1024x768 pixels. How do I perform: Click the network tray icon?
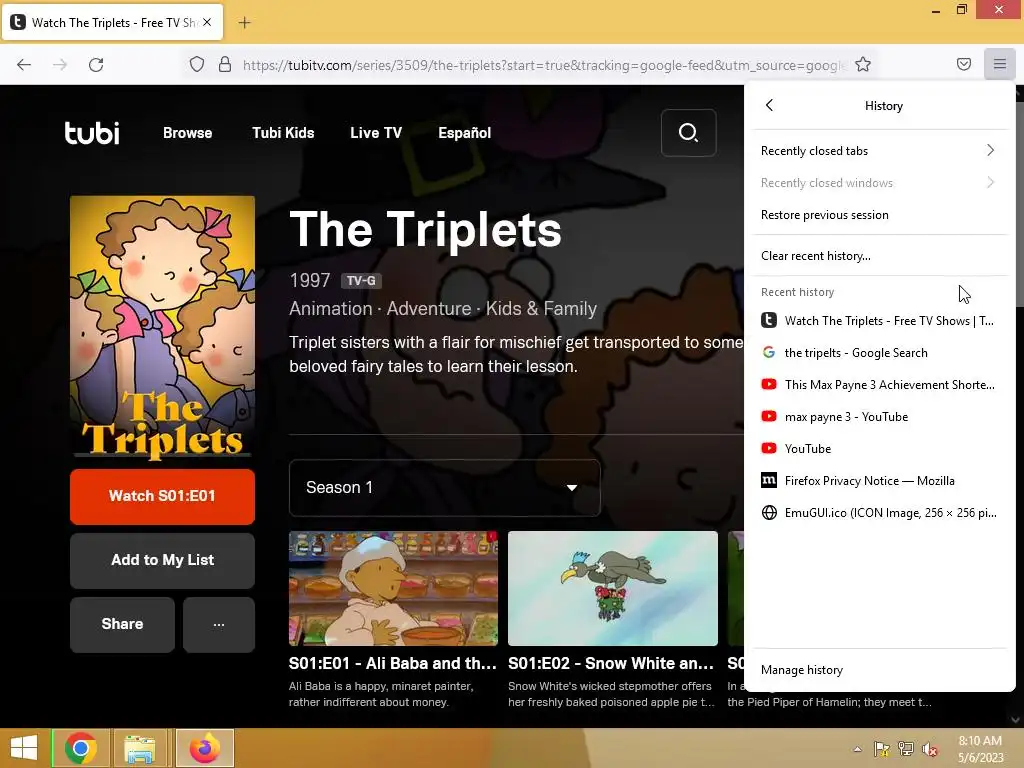coord(906,749)
